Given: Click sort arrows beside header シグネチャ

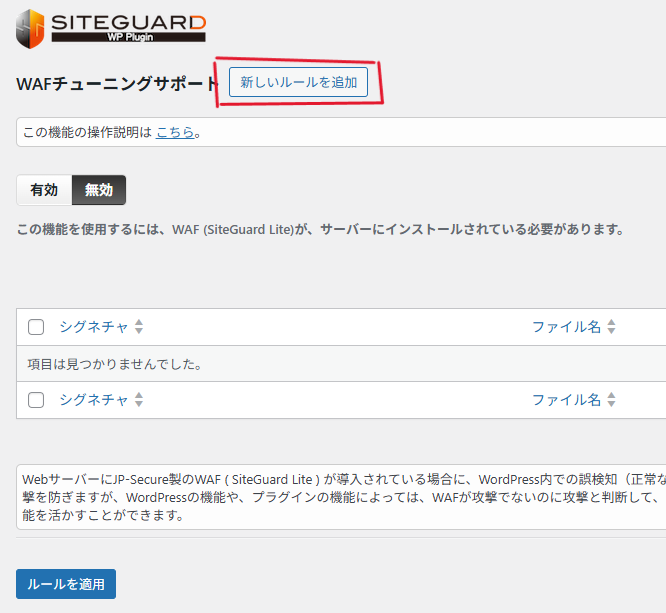Looking at the screenshot, I should click(x=139, y=327).
